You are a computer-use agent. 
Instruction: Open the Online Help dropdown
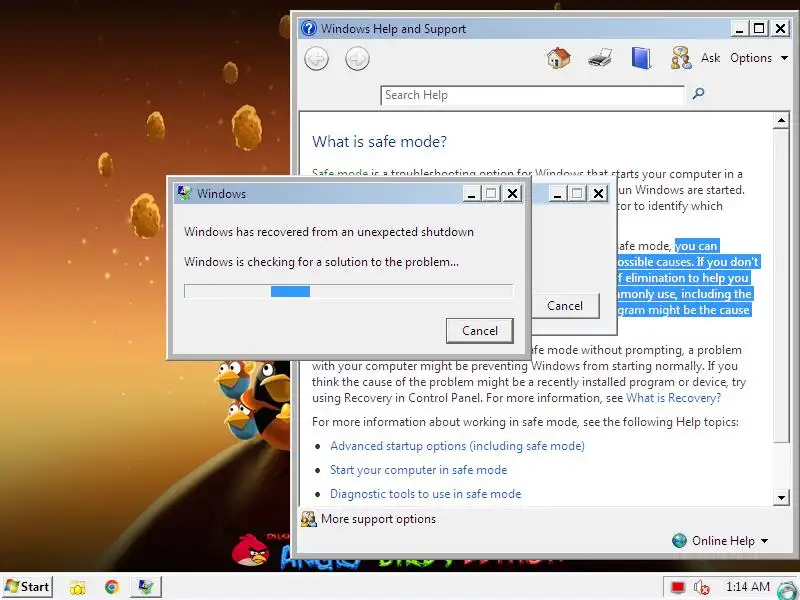point(730,541)
